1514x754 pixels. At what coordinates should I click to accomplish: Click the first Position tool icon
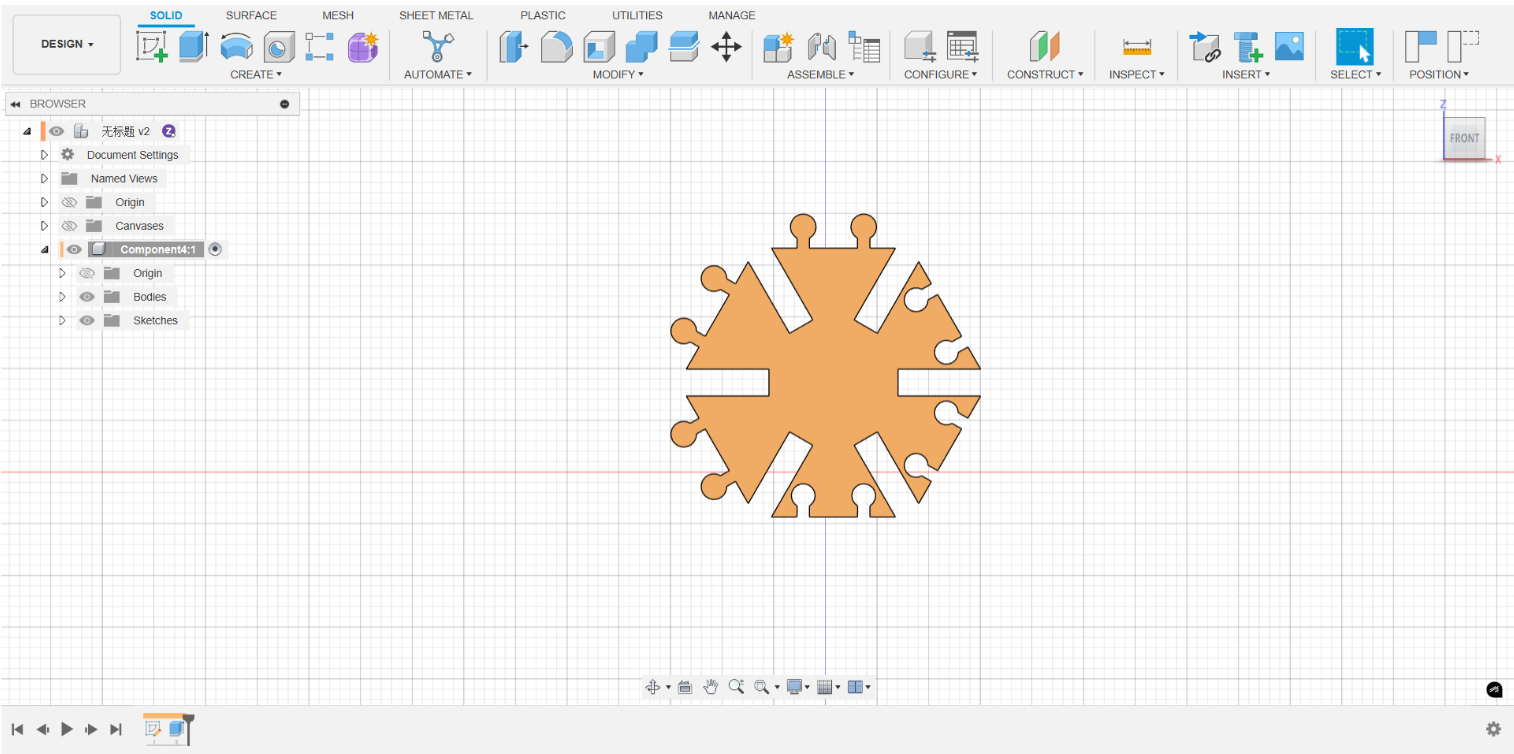pos(1421,46)
